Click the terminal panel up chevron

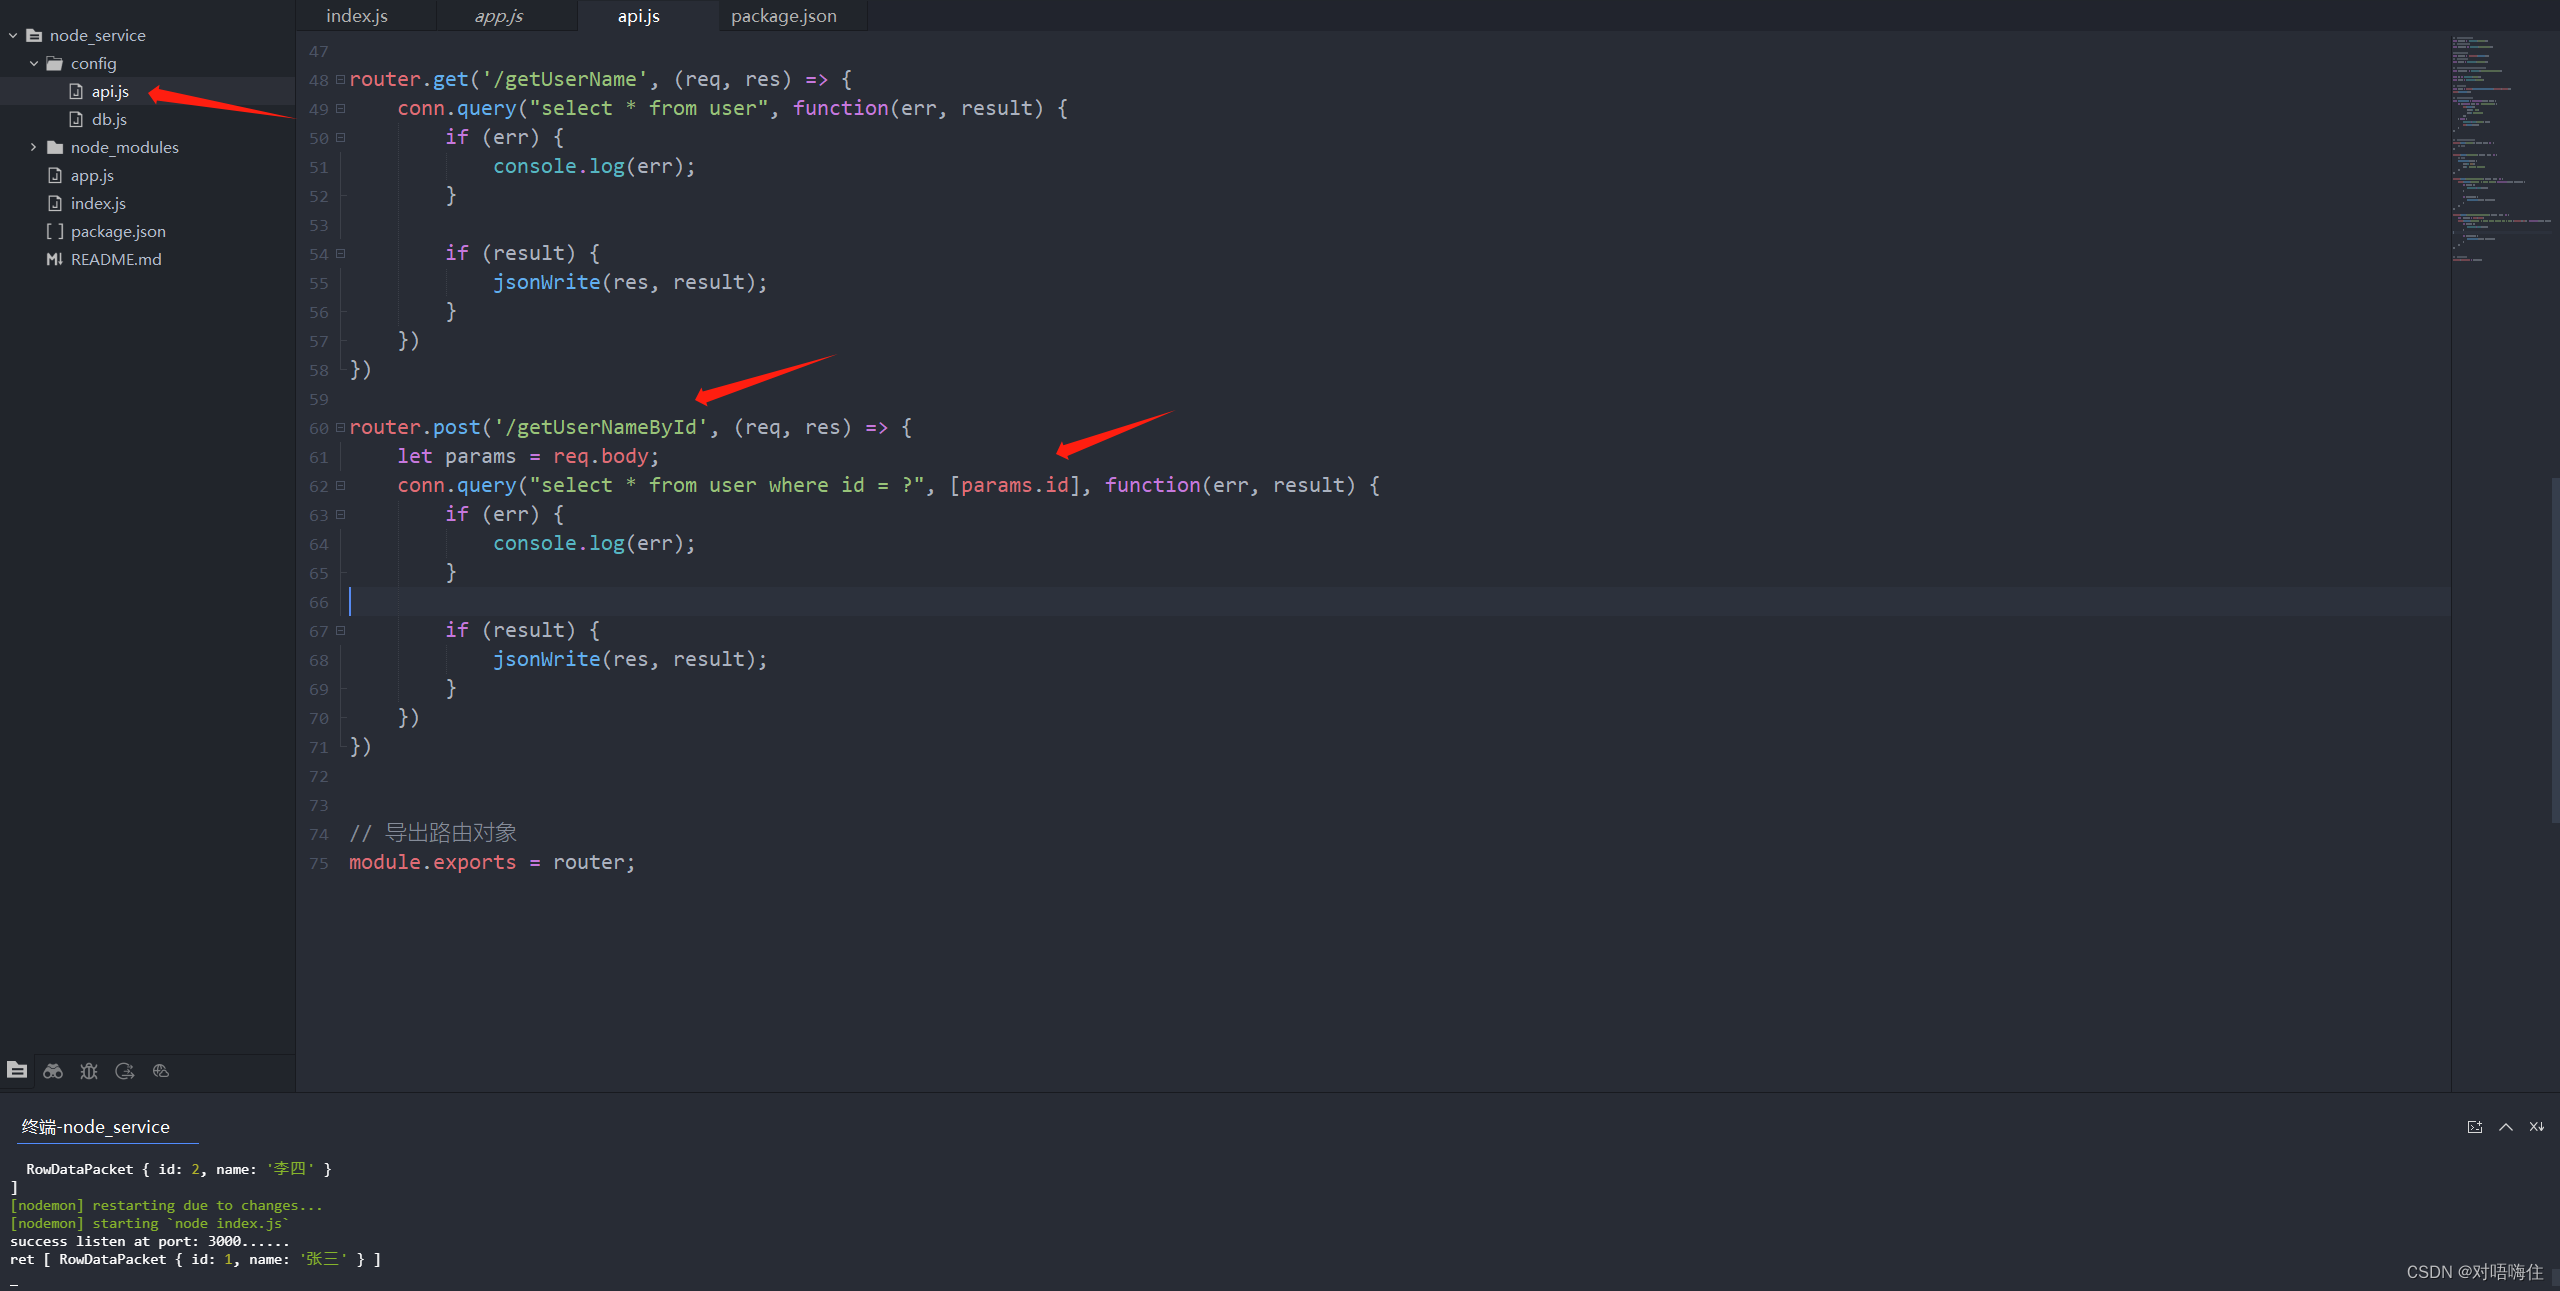(x=2506, y=1127)
